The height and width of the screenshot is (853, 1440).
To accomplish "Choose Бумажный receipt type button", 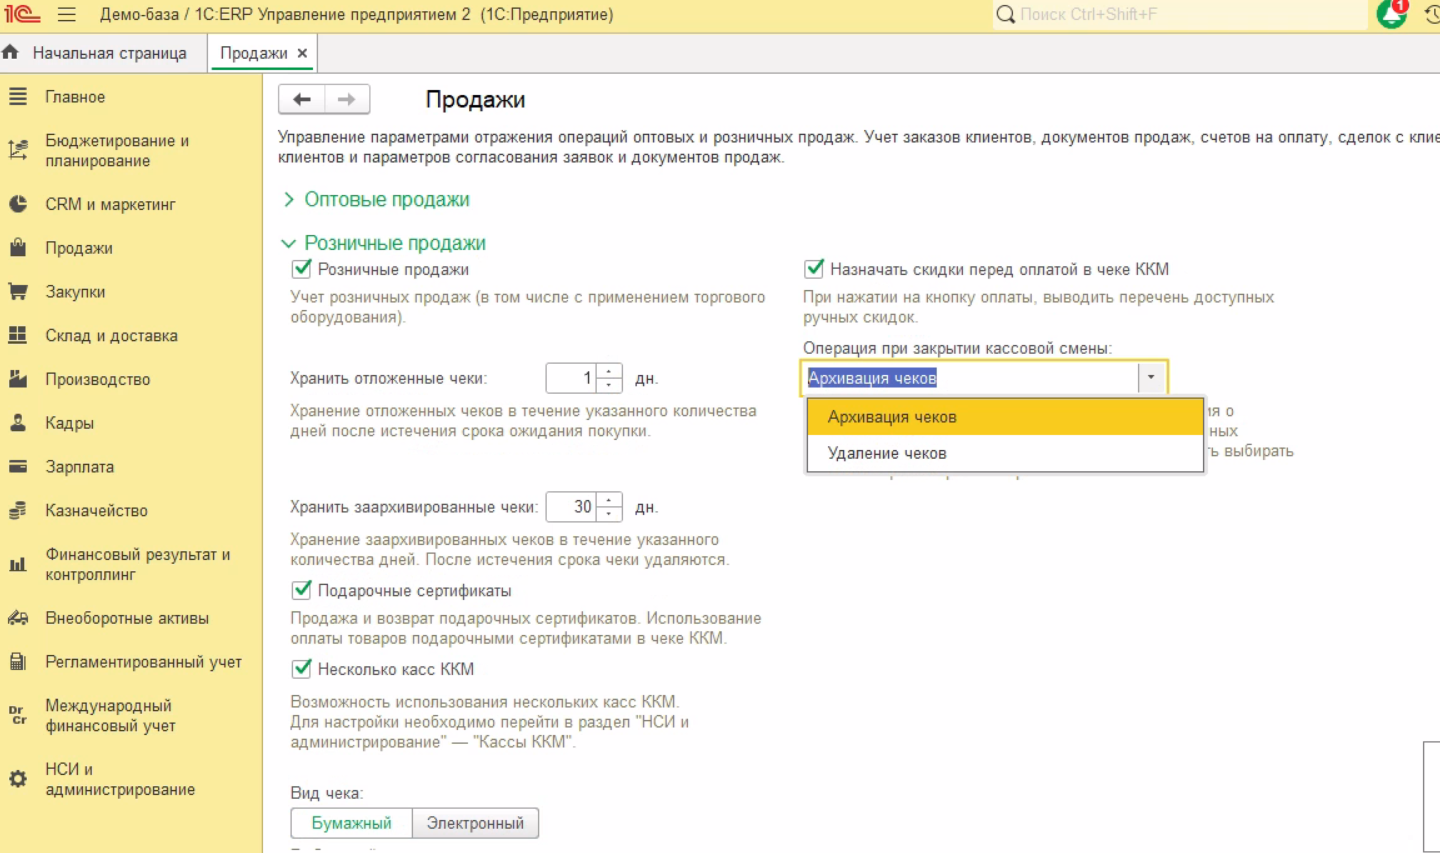I will click(x=351, y=823).
